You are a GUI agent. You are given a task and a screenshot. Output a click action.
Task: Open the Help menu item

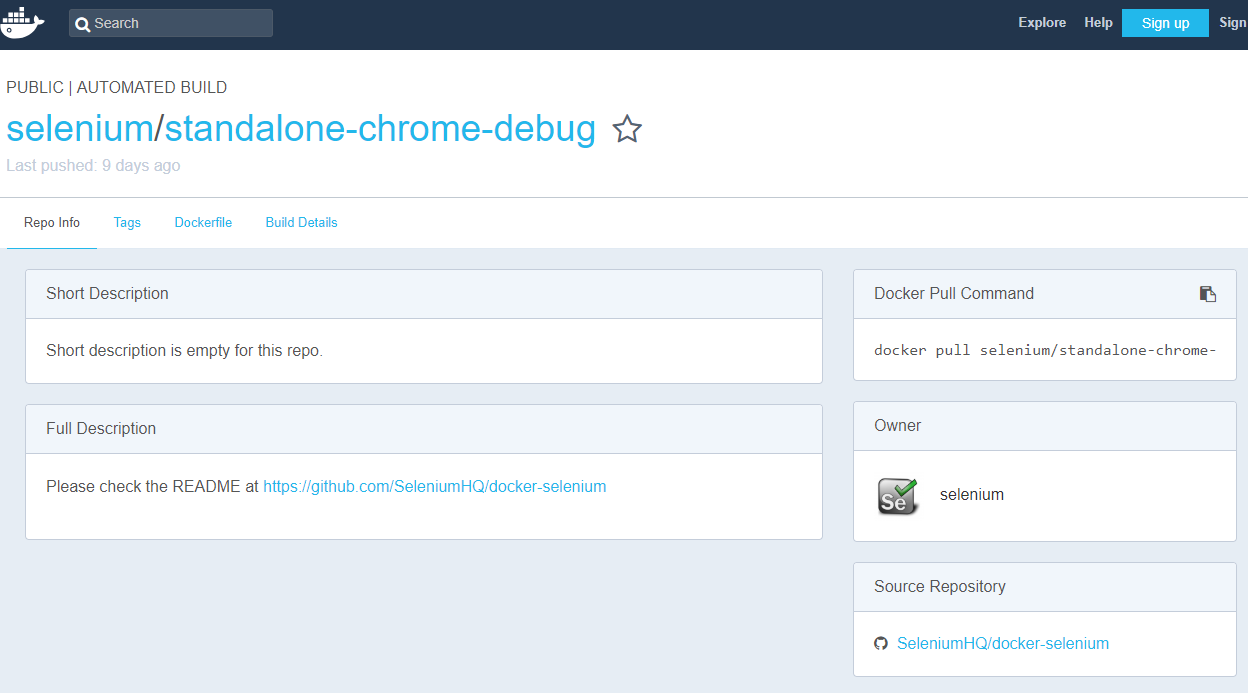click(x=1098, y=23)
